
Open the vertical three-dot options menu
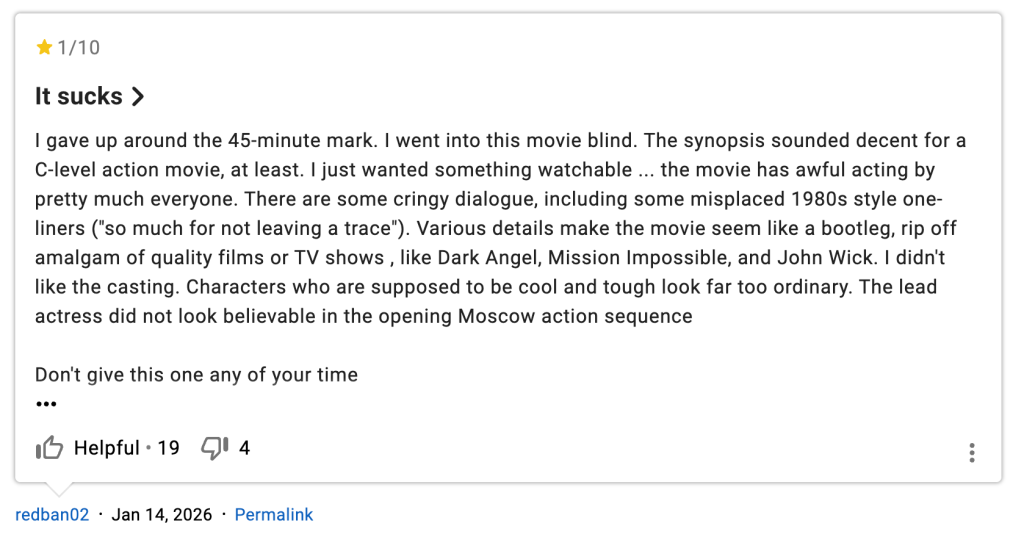click(971, 452)
